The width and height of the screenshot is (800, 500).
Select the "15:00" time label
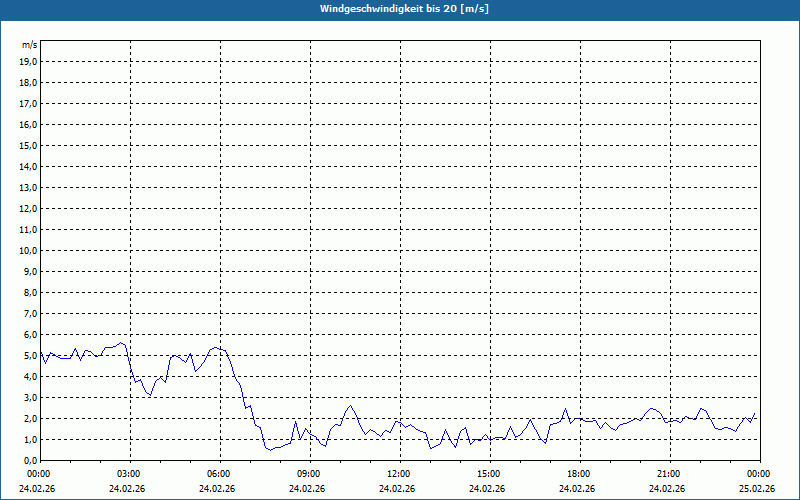click(488, 474)
